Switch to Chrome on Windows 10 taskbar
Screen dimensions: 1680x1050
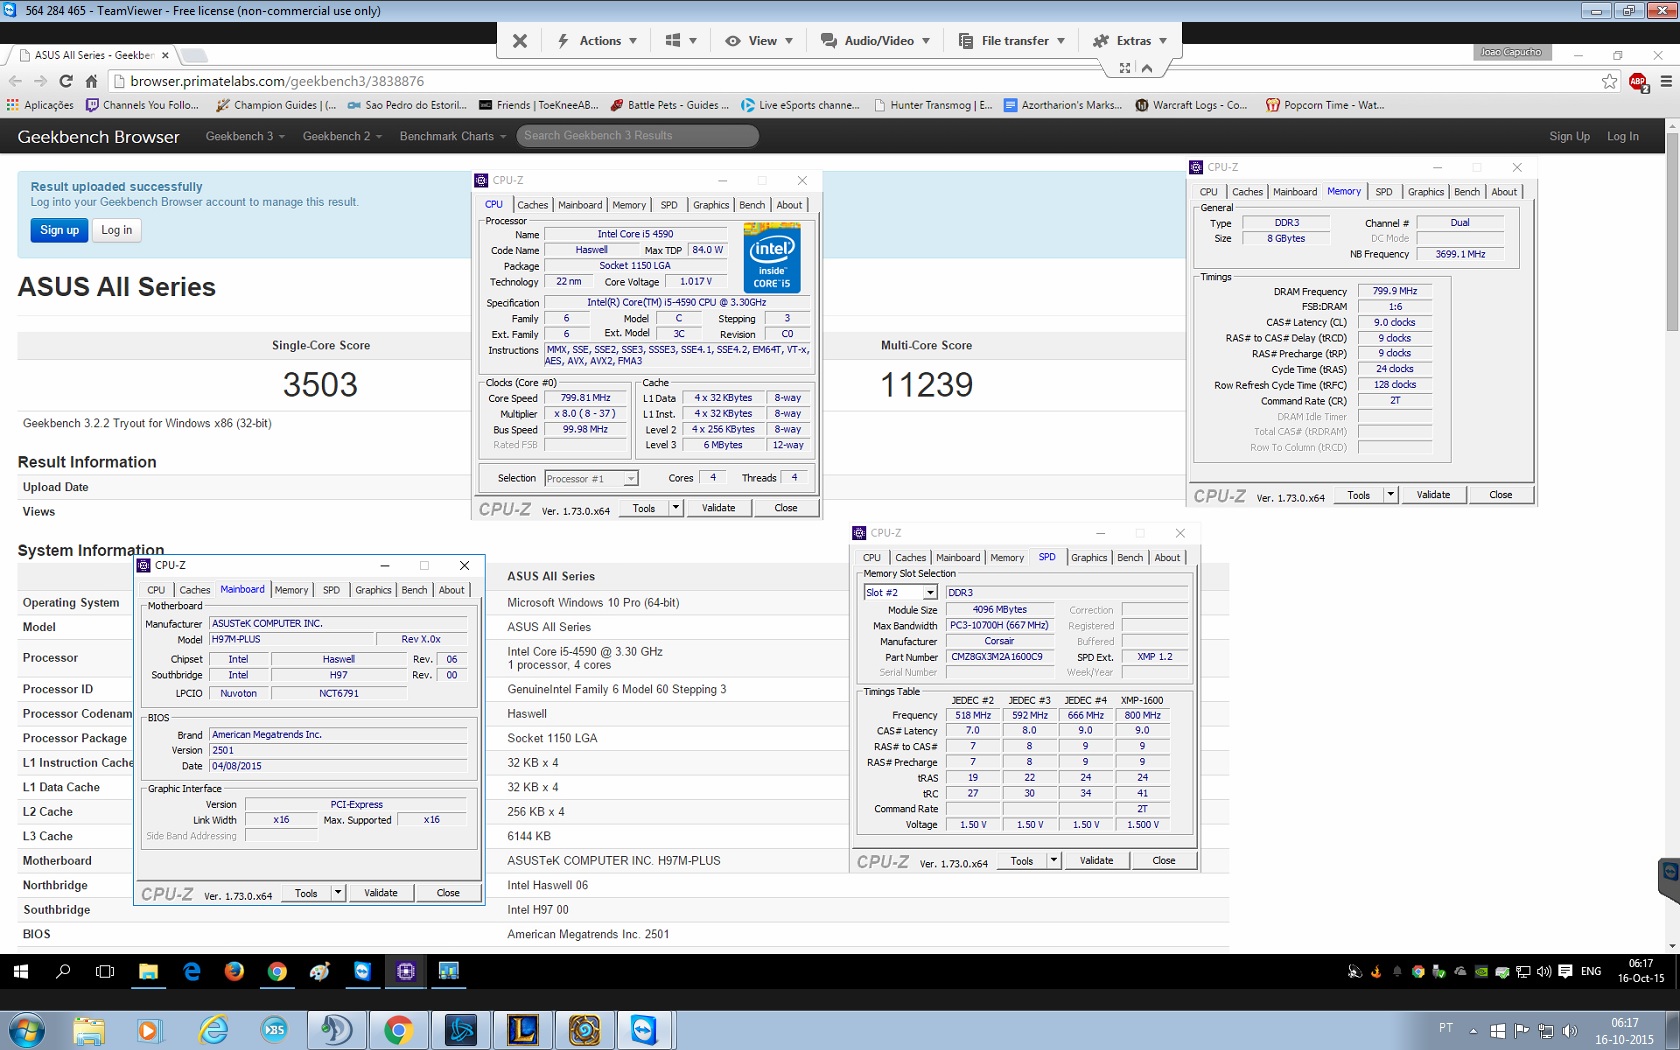point(277,971)
